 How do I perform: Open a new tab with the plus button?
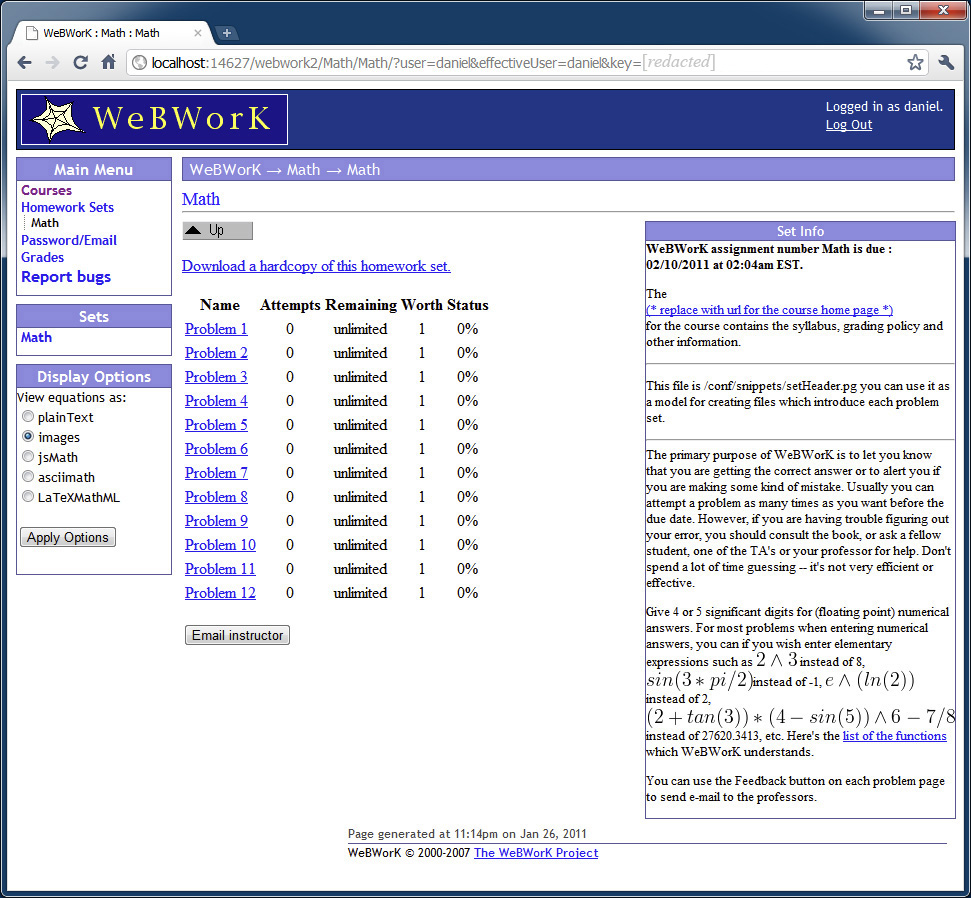point(227,33)
